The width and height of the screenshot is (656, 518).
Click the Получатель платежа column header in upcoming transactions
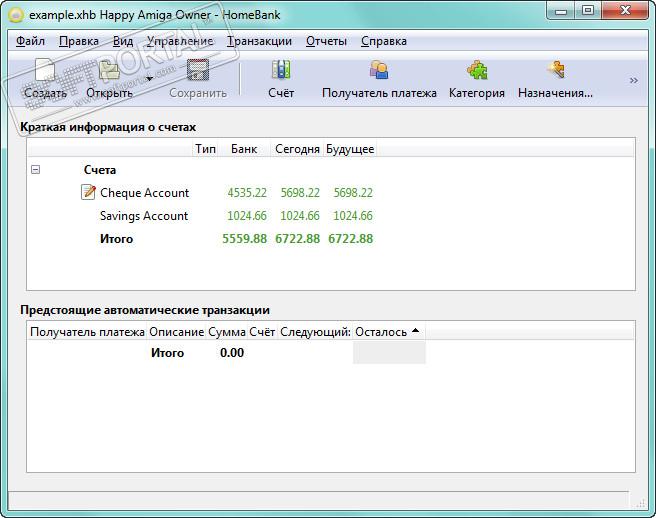87,332
